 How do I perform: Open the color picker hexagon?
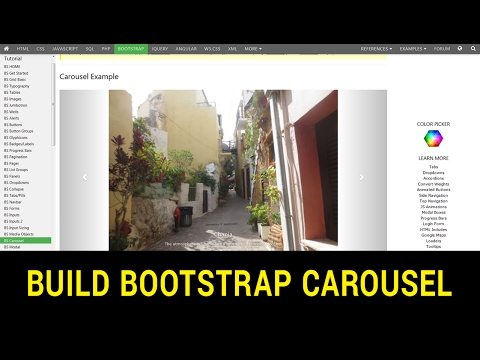tap(433, 138)
